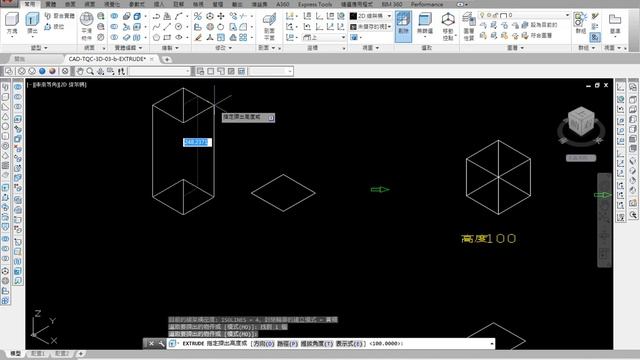
Task: Select the Realistic blue sphere visual style
Action: (42, 71)
